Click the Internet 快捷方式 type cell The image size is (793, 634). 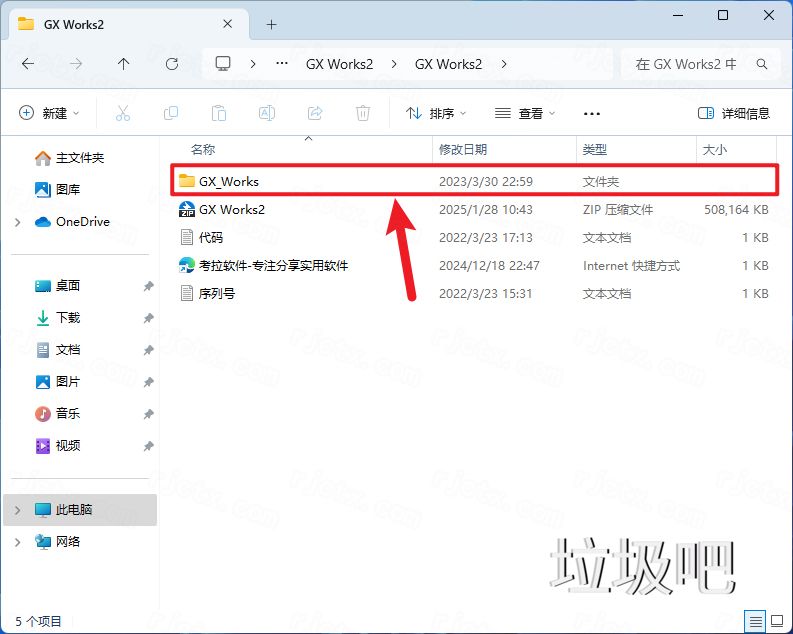[631, 265]
